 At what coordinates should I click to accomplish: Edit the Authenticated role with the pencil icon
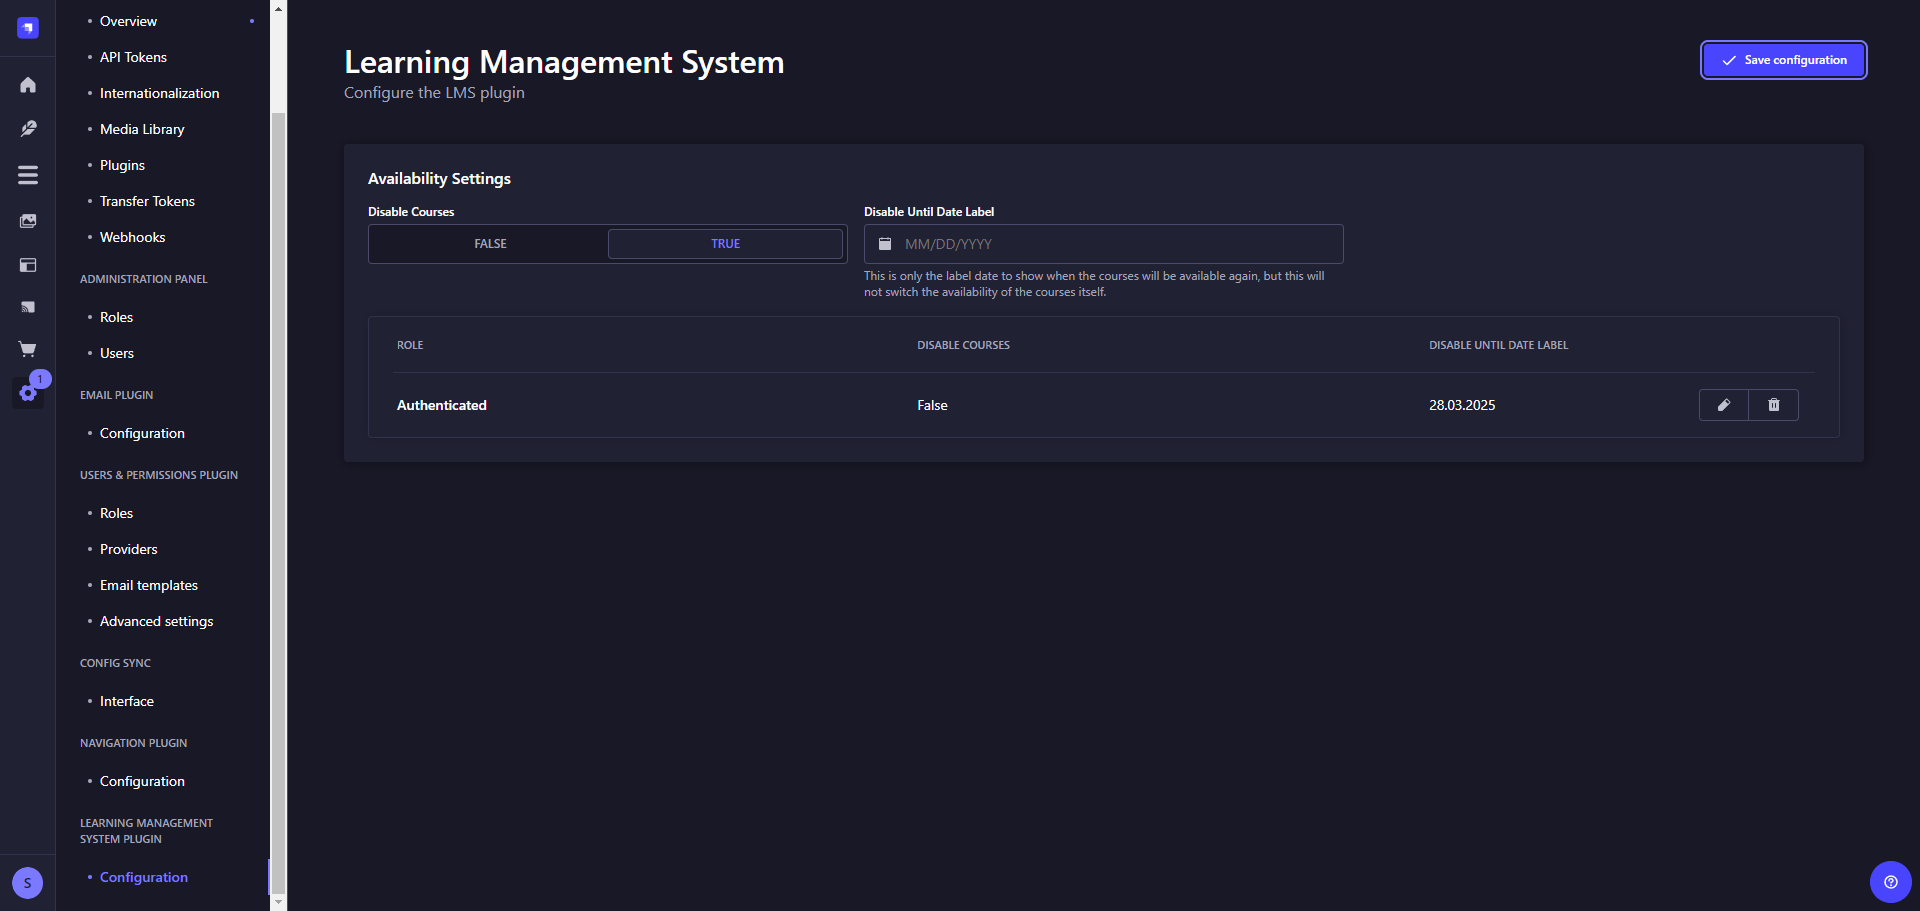tap(1723, 405)
